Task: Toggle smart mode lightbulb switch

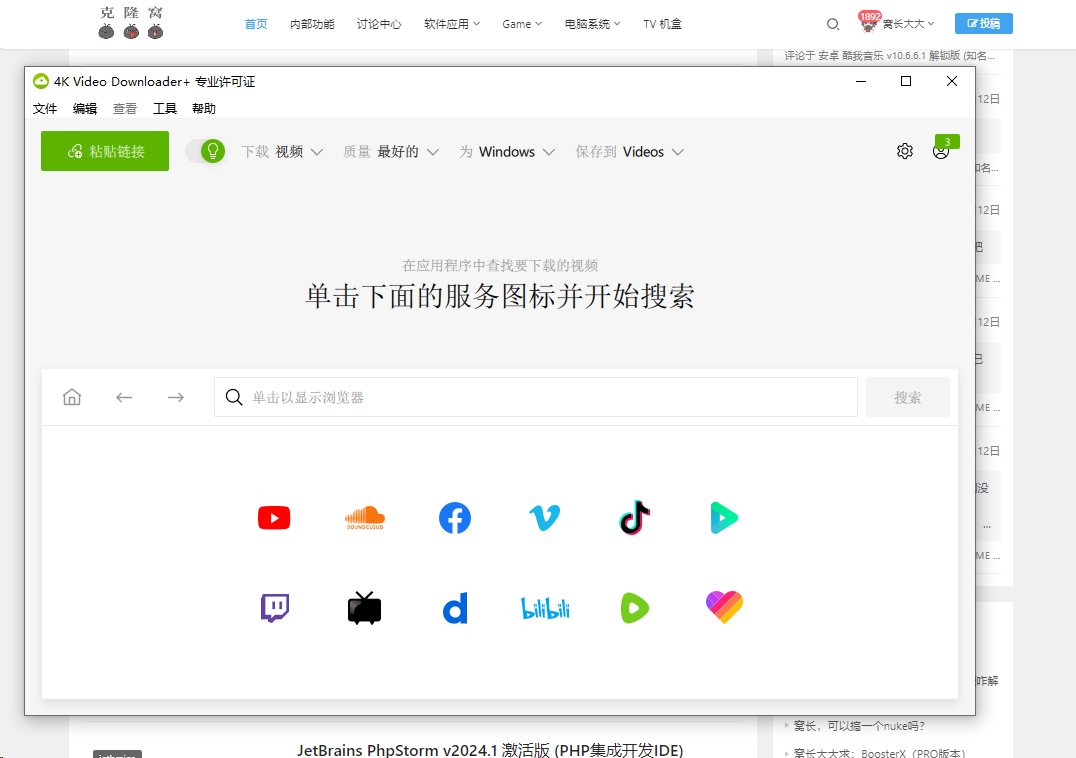Action: [x=205, y=151]
